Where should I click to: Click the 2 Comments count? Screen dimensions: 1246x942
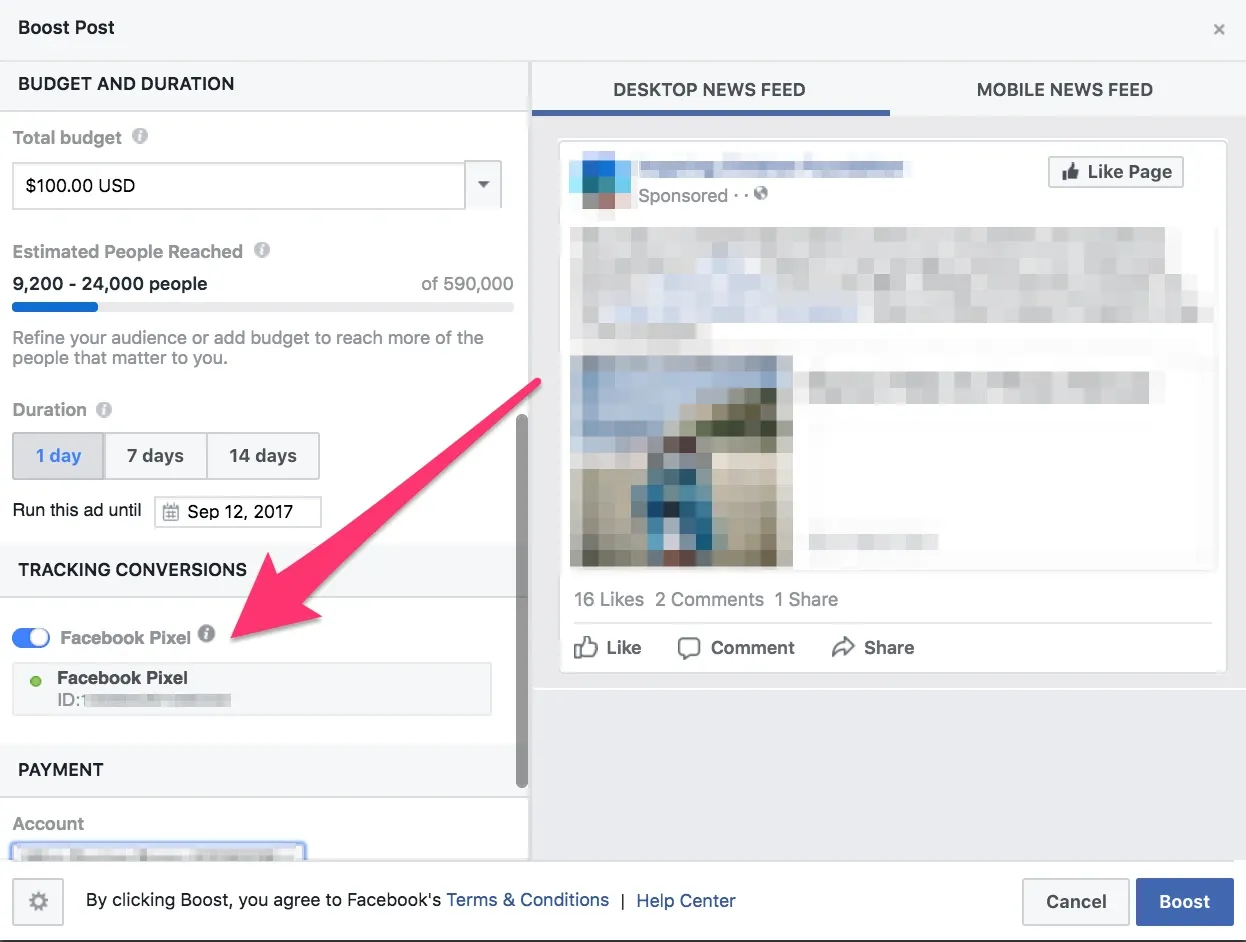click(710, 599)
